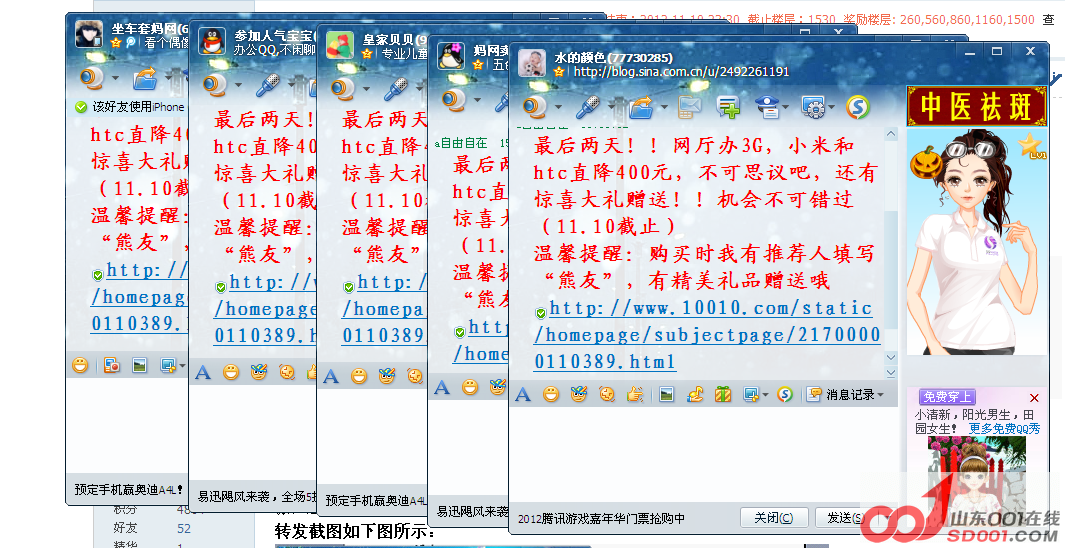Open emoticon picker in 妈网卖 window
Viewport: 1065px width, 548px height.
click(x=470, y=387)
